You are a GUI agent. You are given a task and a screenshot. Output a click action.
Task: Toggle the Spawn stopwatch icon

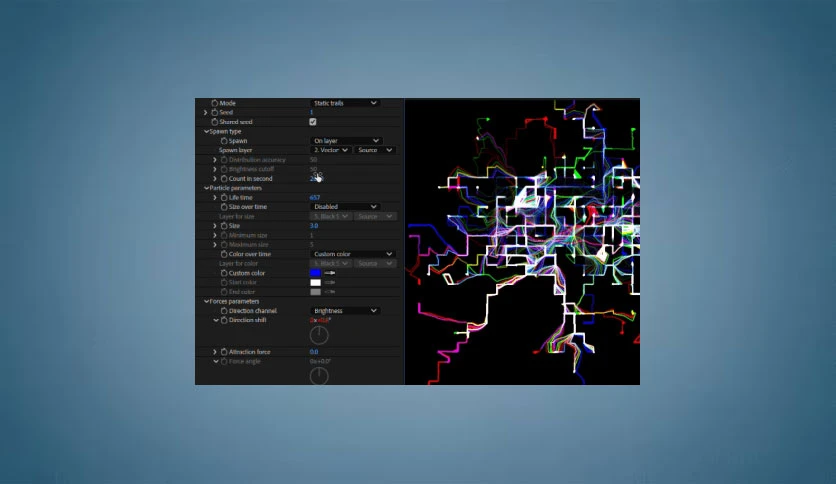tap(224, 141)
